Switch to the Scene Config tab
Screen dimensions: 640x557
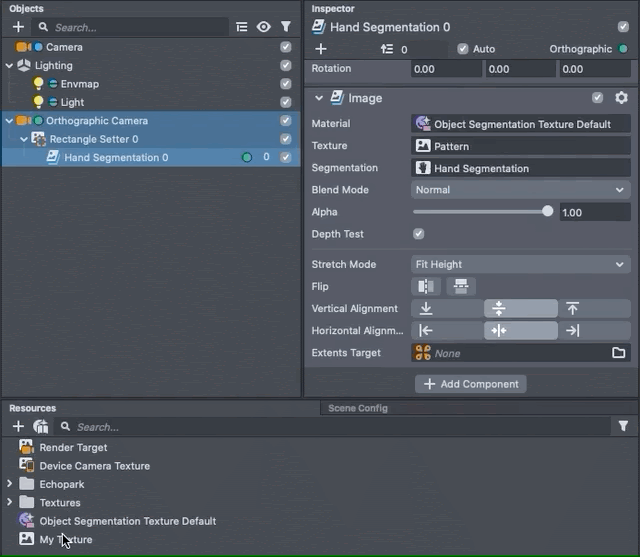pyautogui.click(x=357, y=408)
